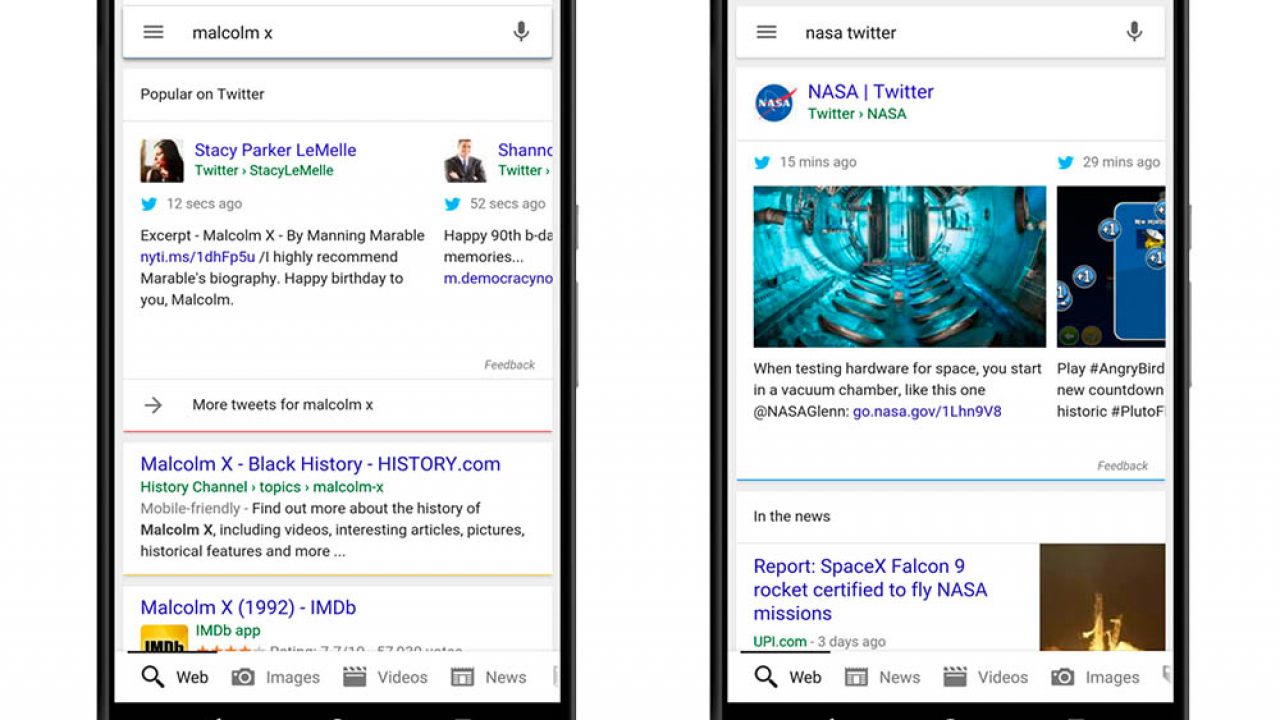Viewport: 1280px width, 720px height.
Task: Open the go.nasa.gov/1Lhn9V8 link
Action: click(926, 411)
